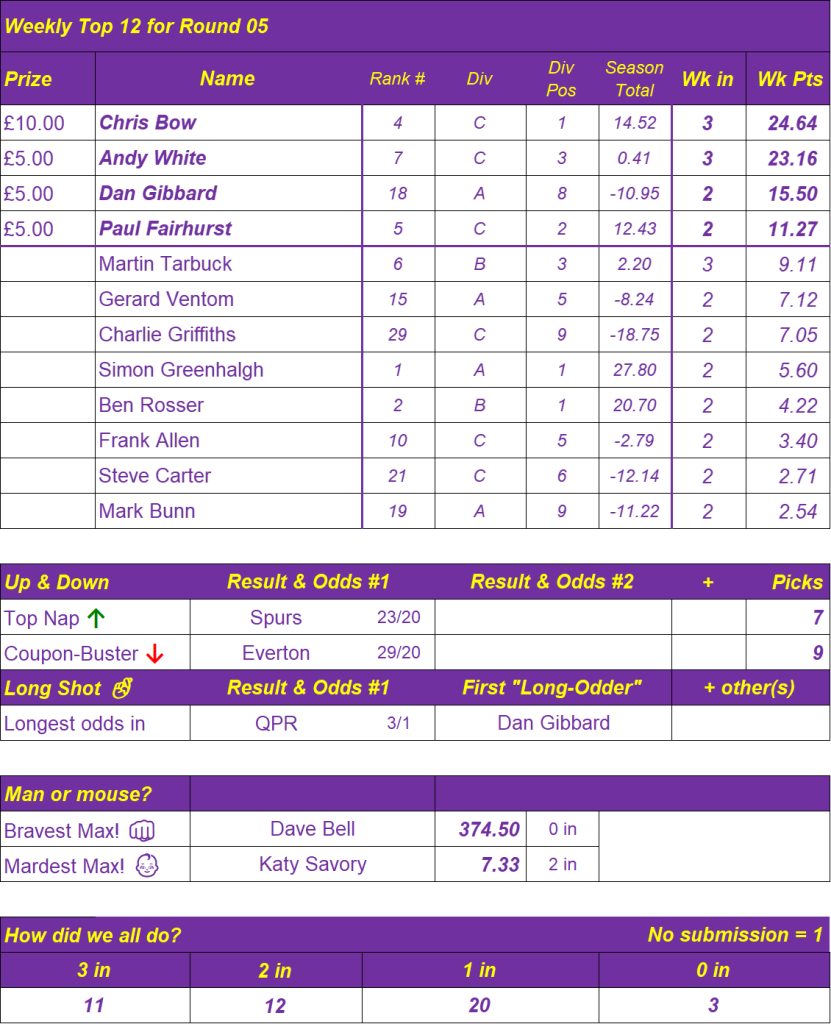Click the 3/1 odds value
The width and height of the screenshot is (831, 1024).
(399, 723)
